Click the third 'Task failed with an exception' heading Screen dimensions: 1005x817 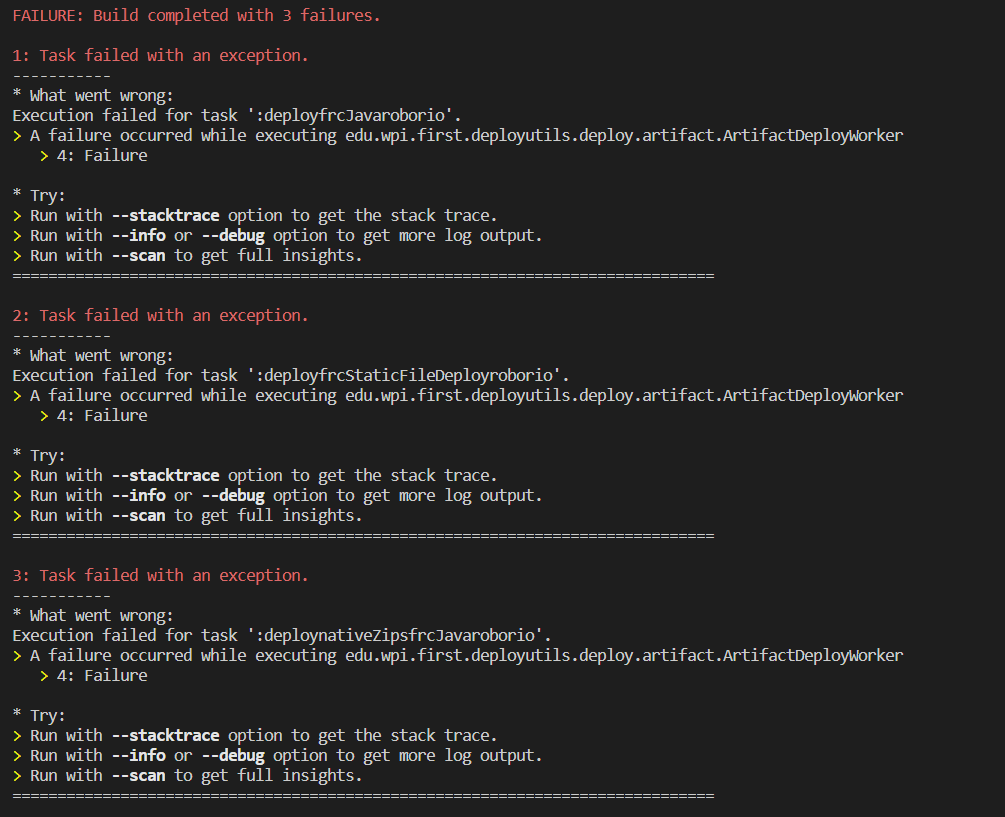(x=160, y=576)
